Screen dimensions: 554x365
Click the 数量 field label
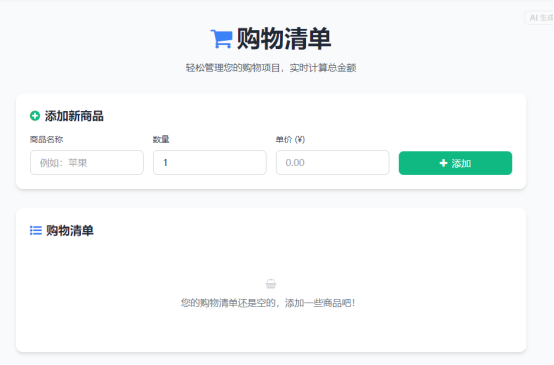pos(161,140)
